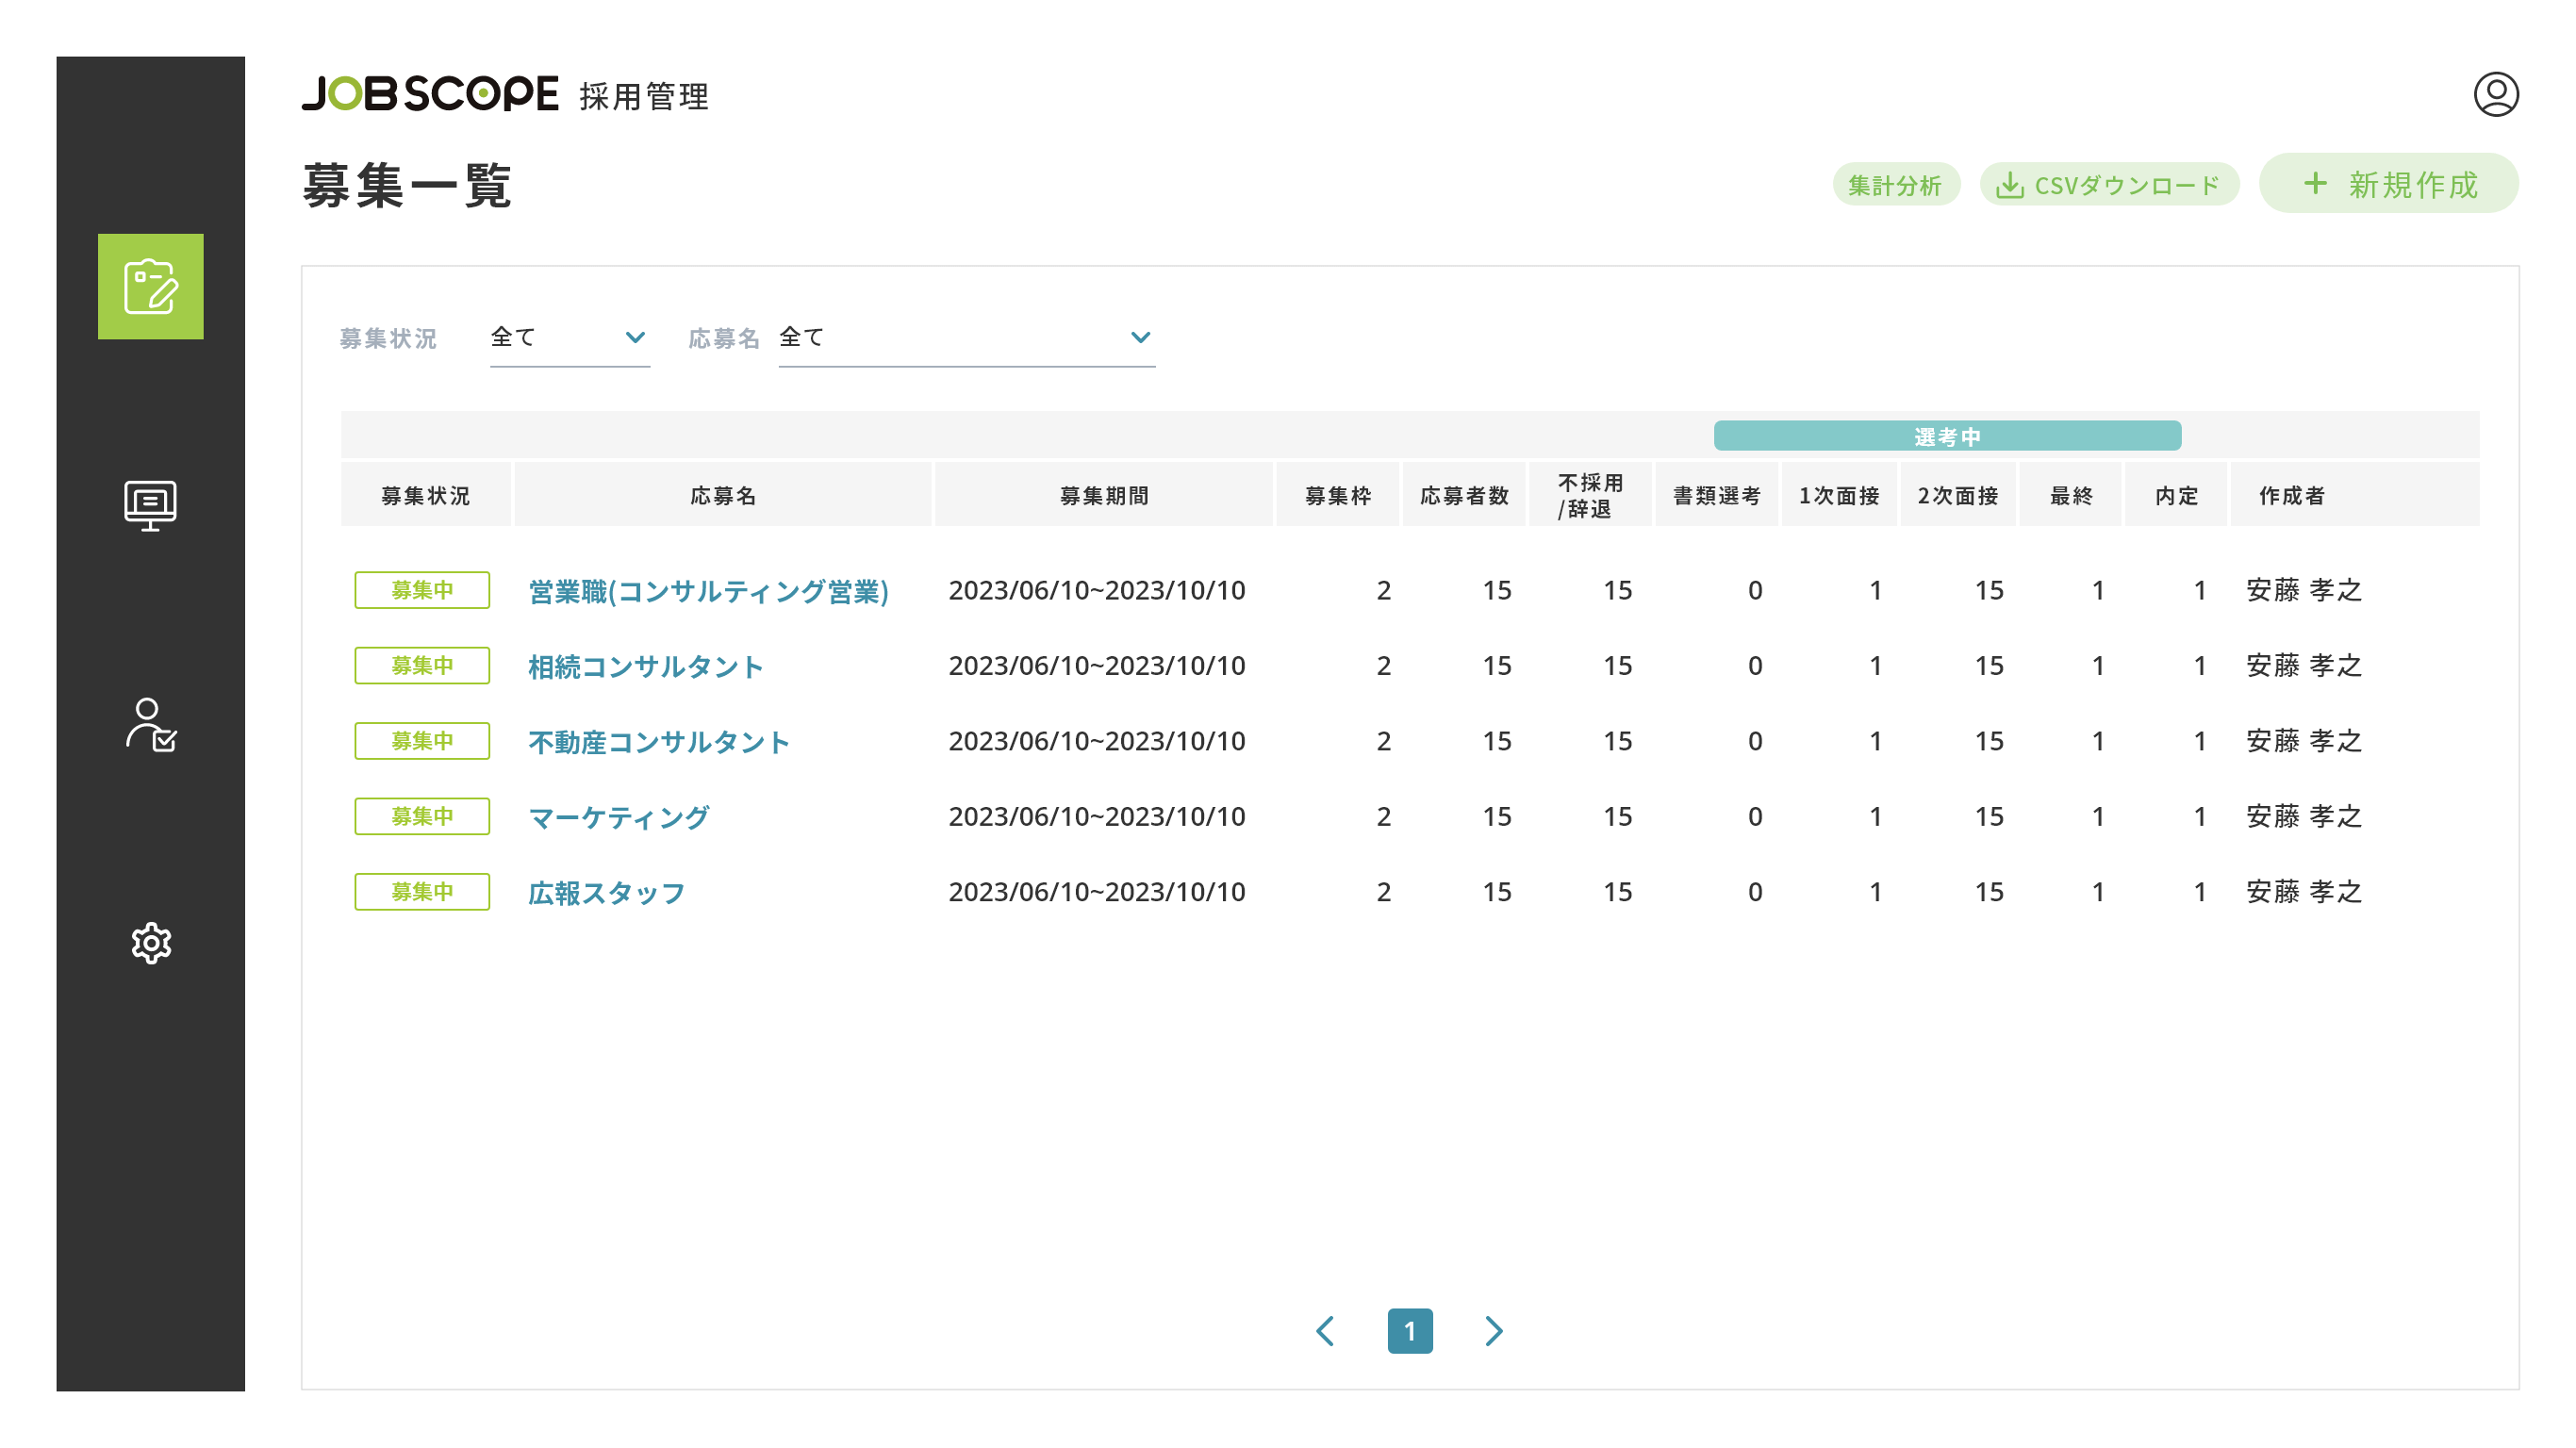This screenshot has width=2576, height=1448.
Task: Click the 応募者数 column header
Action: 1464,496
